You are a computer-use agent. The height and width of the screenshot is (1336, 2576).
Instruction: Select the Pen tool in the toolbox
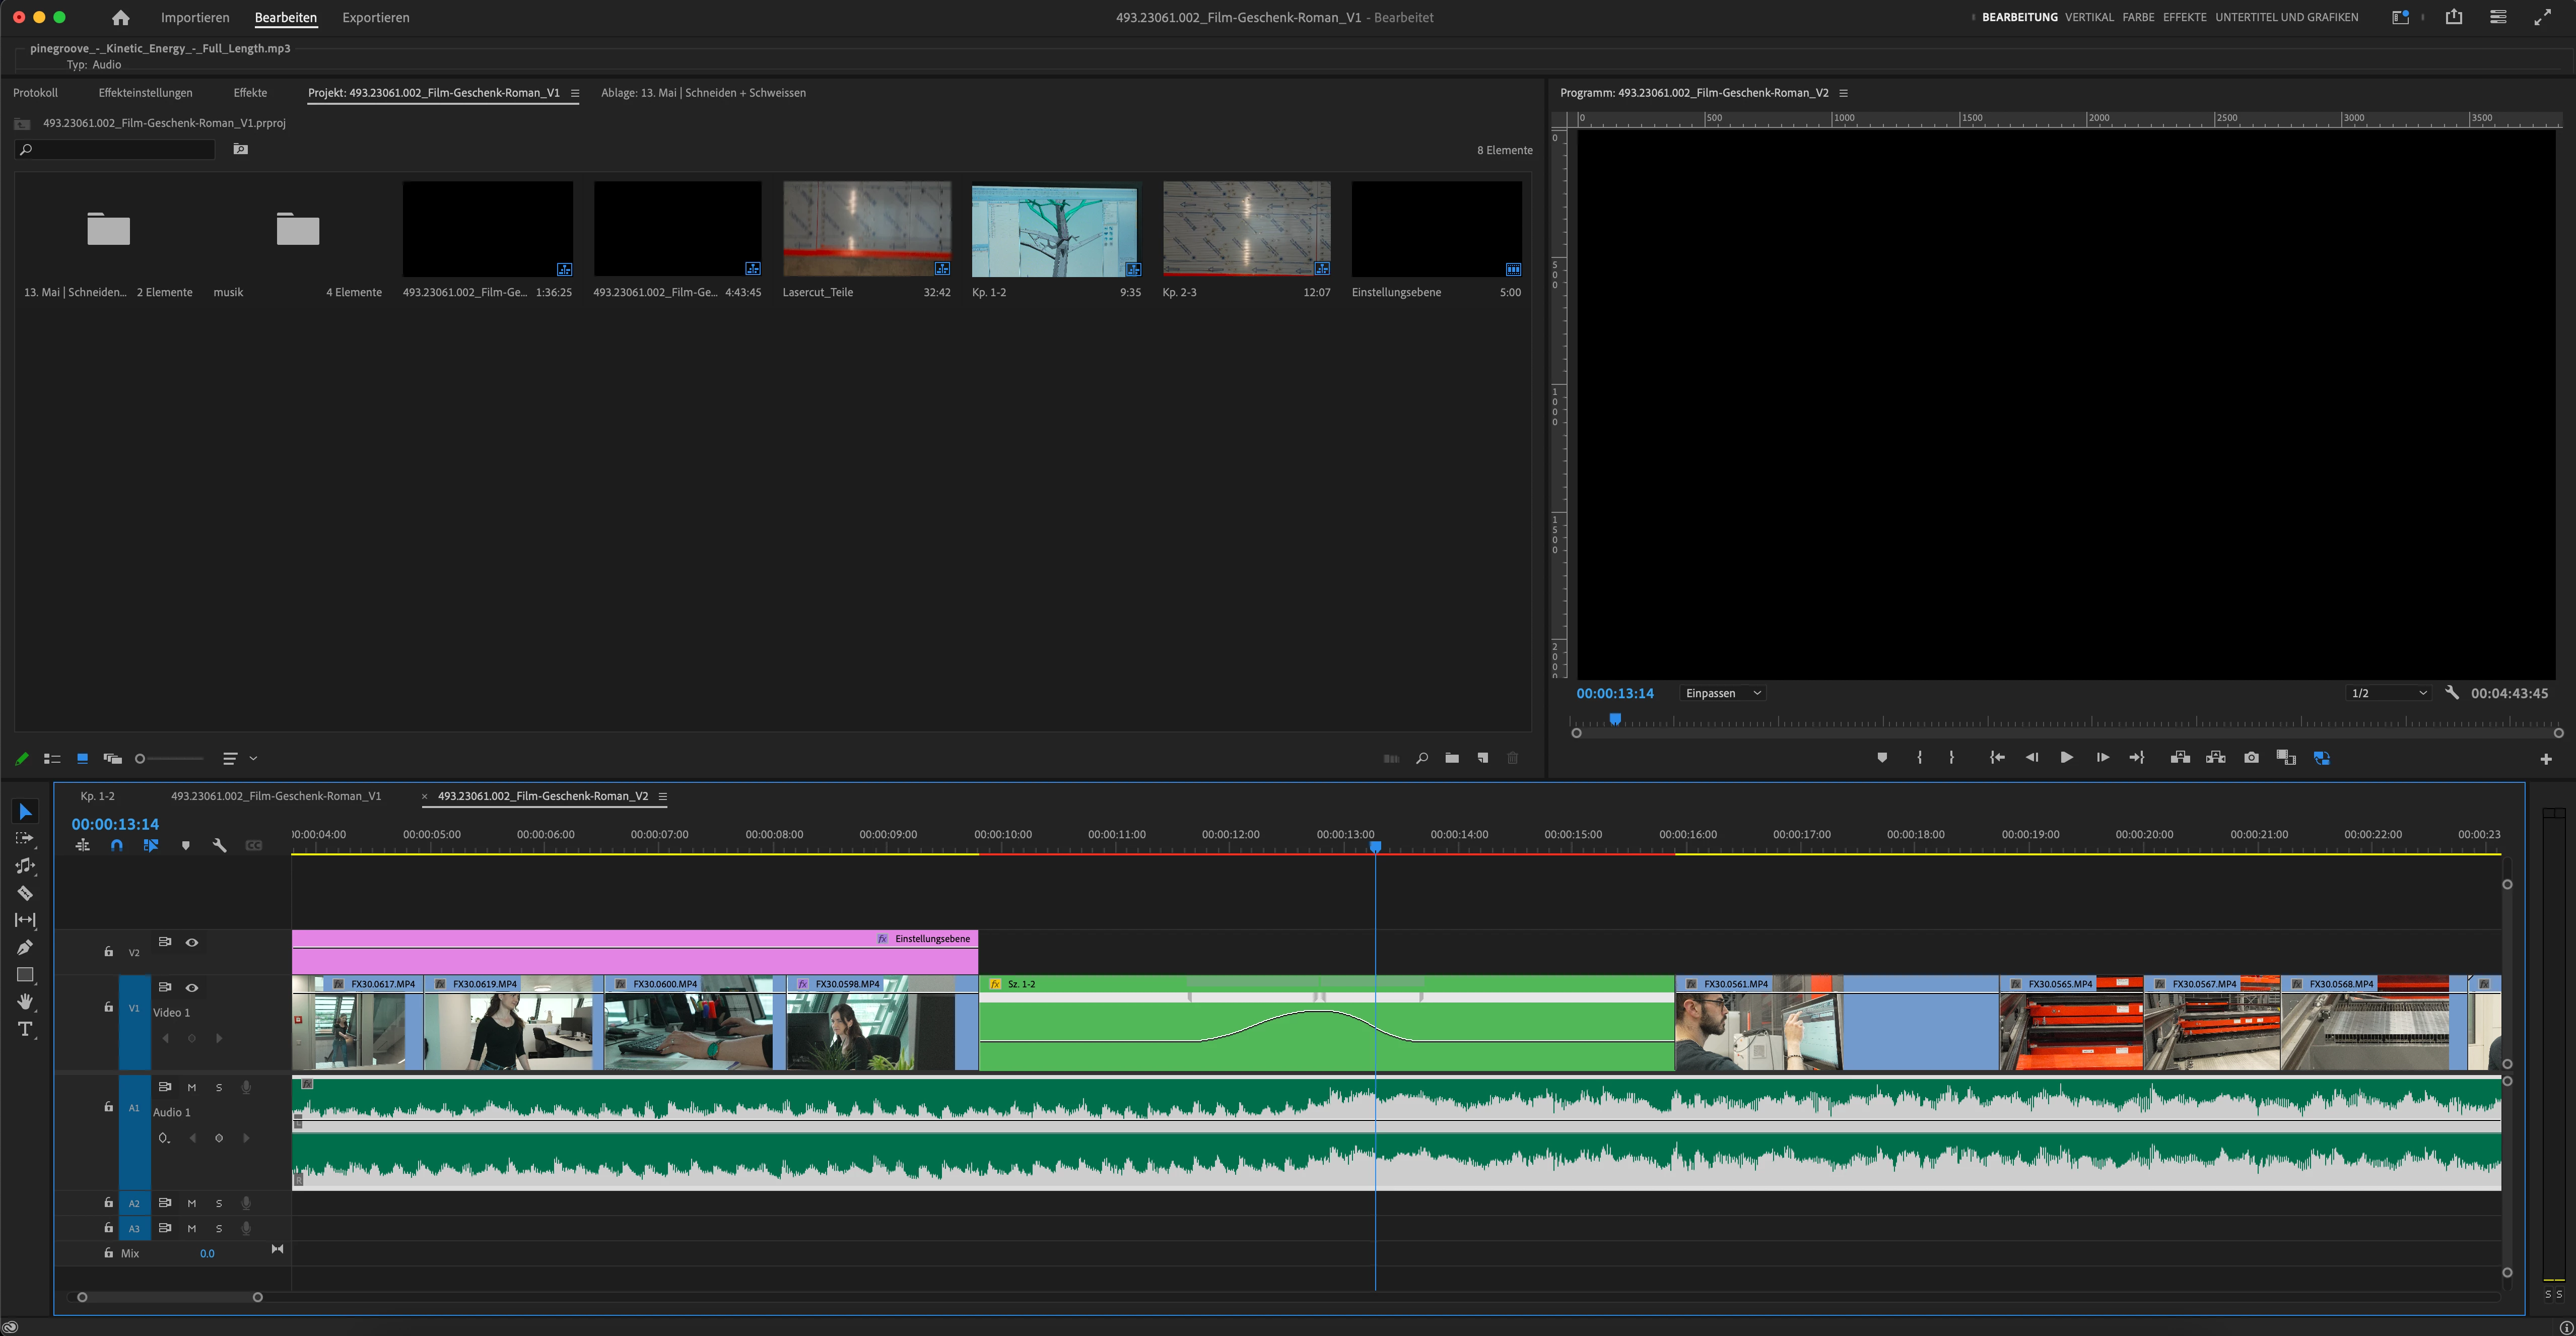25,947
